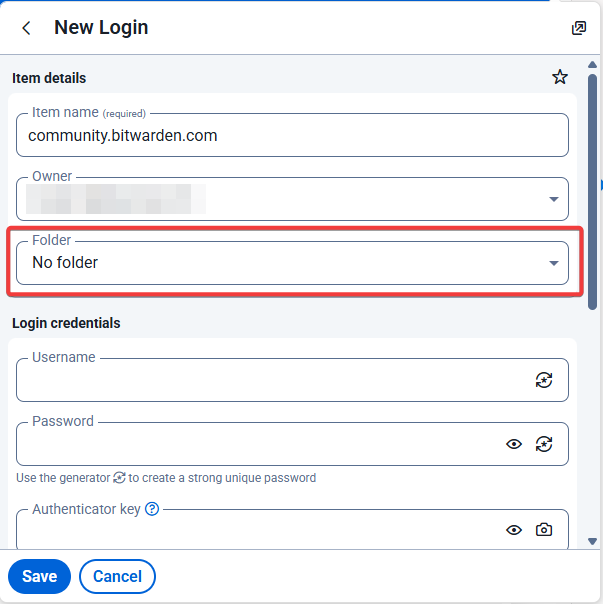Cancel creating the login
The height and width of the screenshot is (604, 603).
point(117,576)
